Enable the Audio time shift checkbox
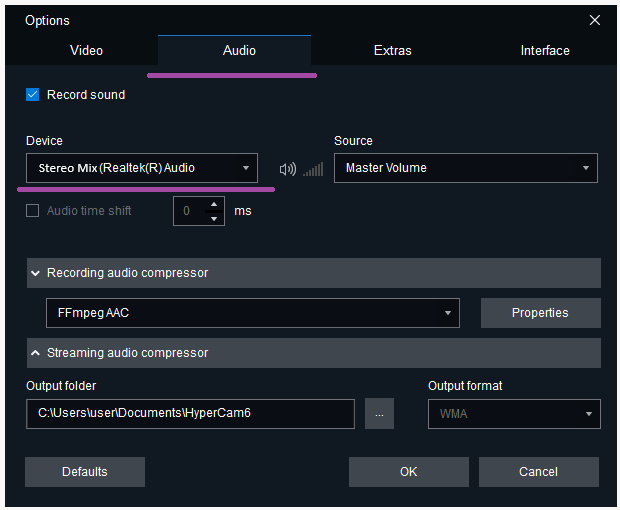The width and height of the screenshot is (620, 510). [32, 210]
